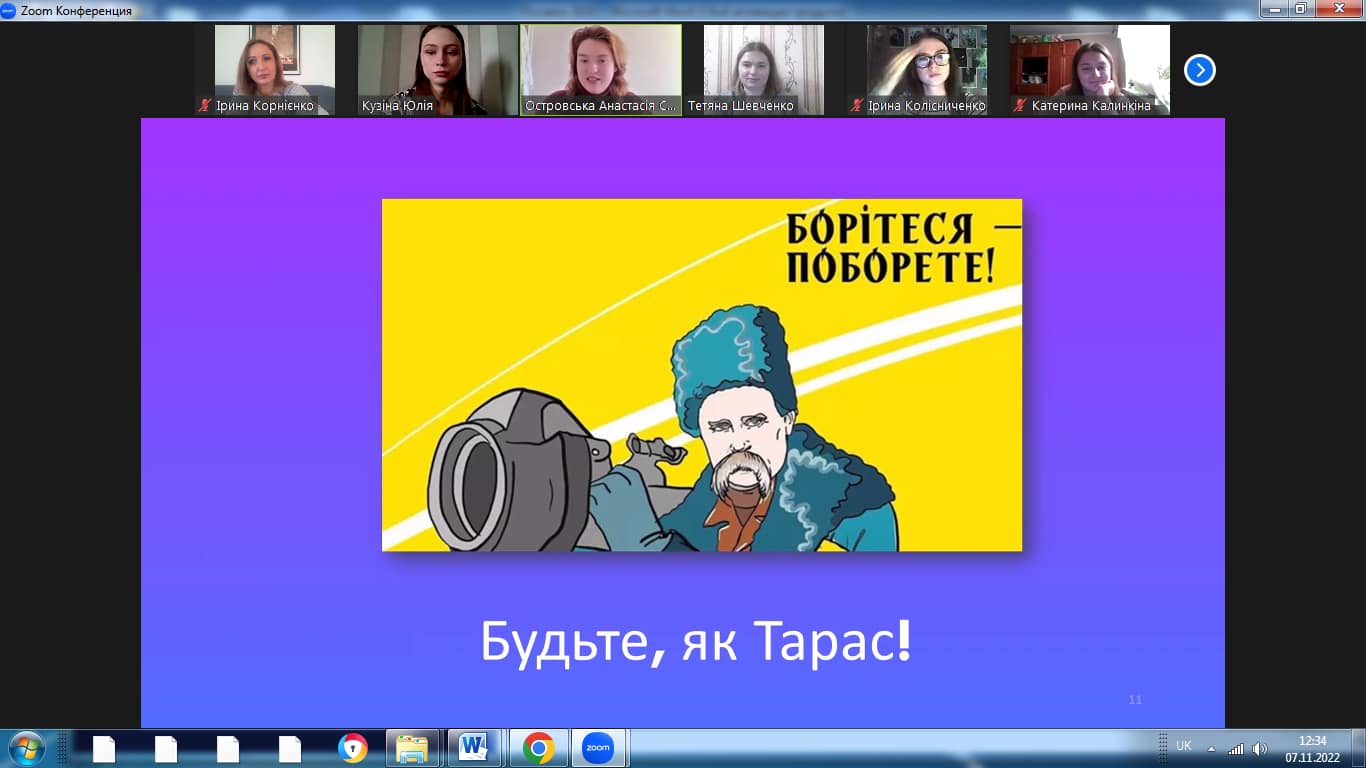Click the shared slide's Taras poster image
The width and height of the screenshot is (1366, 768).
702,375
